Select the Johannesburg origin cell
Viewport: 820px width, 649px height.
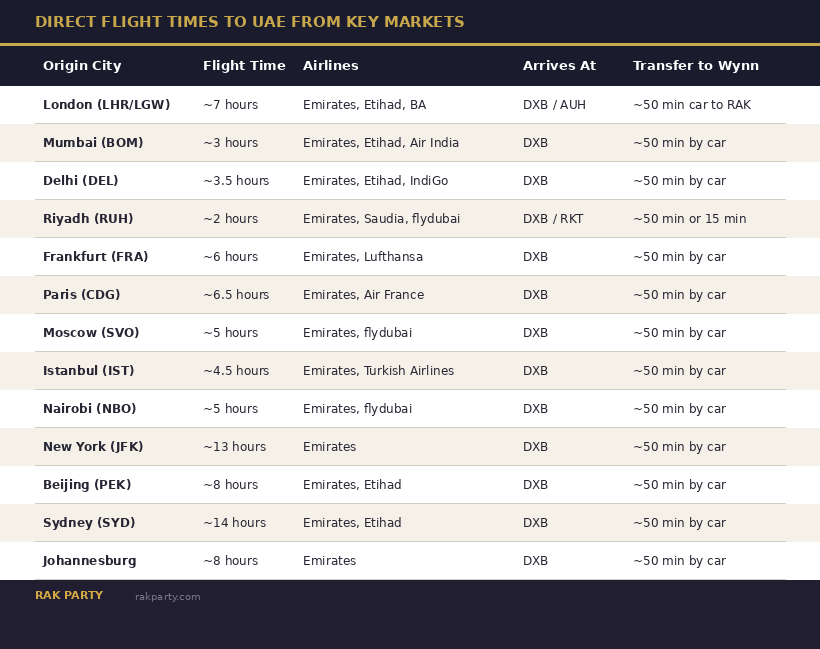pos(89,561)
